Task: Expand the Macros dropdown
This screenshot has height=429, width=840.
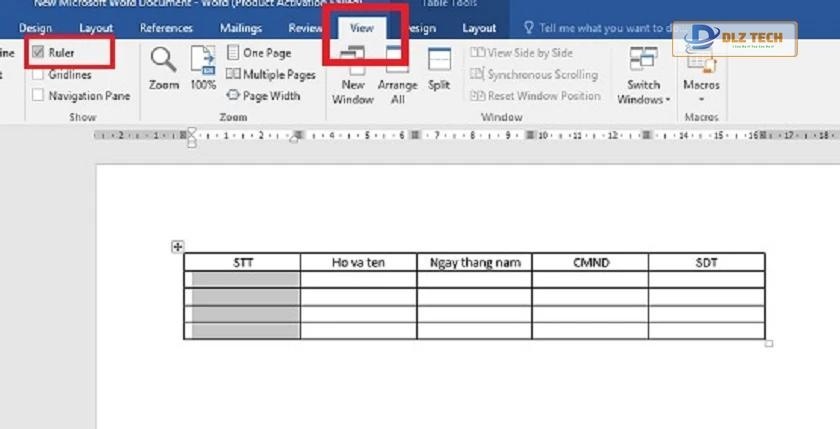Action: coord(701,75)
